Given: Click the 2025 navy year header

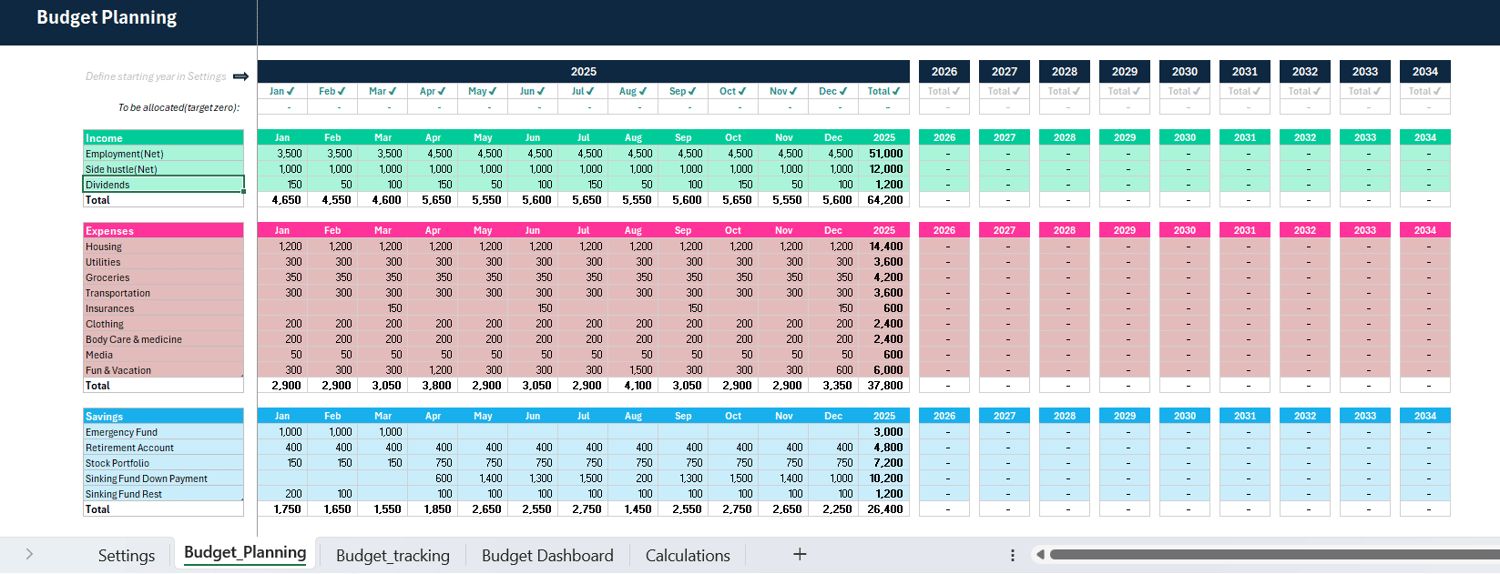Looking at the screenshot, I should (584, 72).
